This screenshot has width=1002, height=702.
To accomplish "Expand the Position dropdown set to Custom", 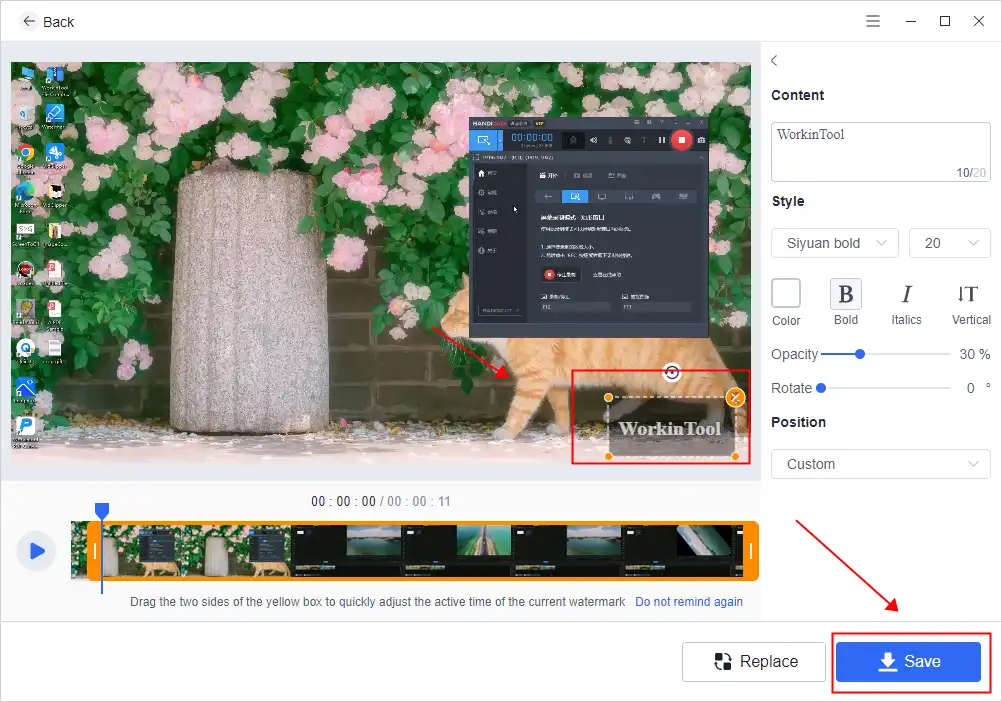I will (x=881, y=464).
